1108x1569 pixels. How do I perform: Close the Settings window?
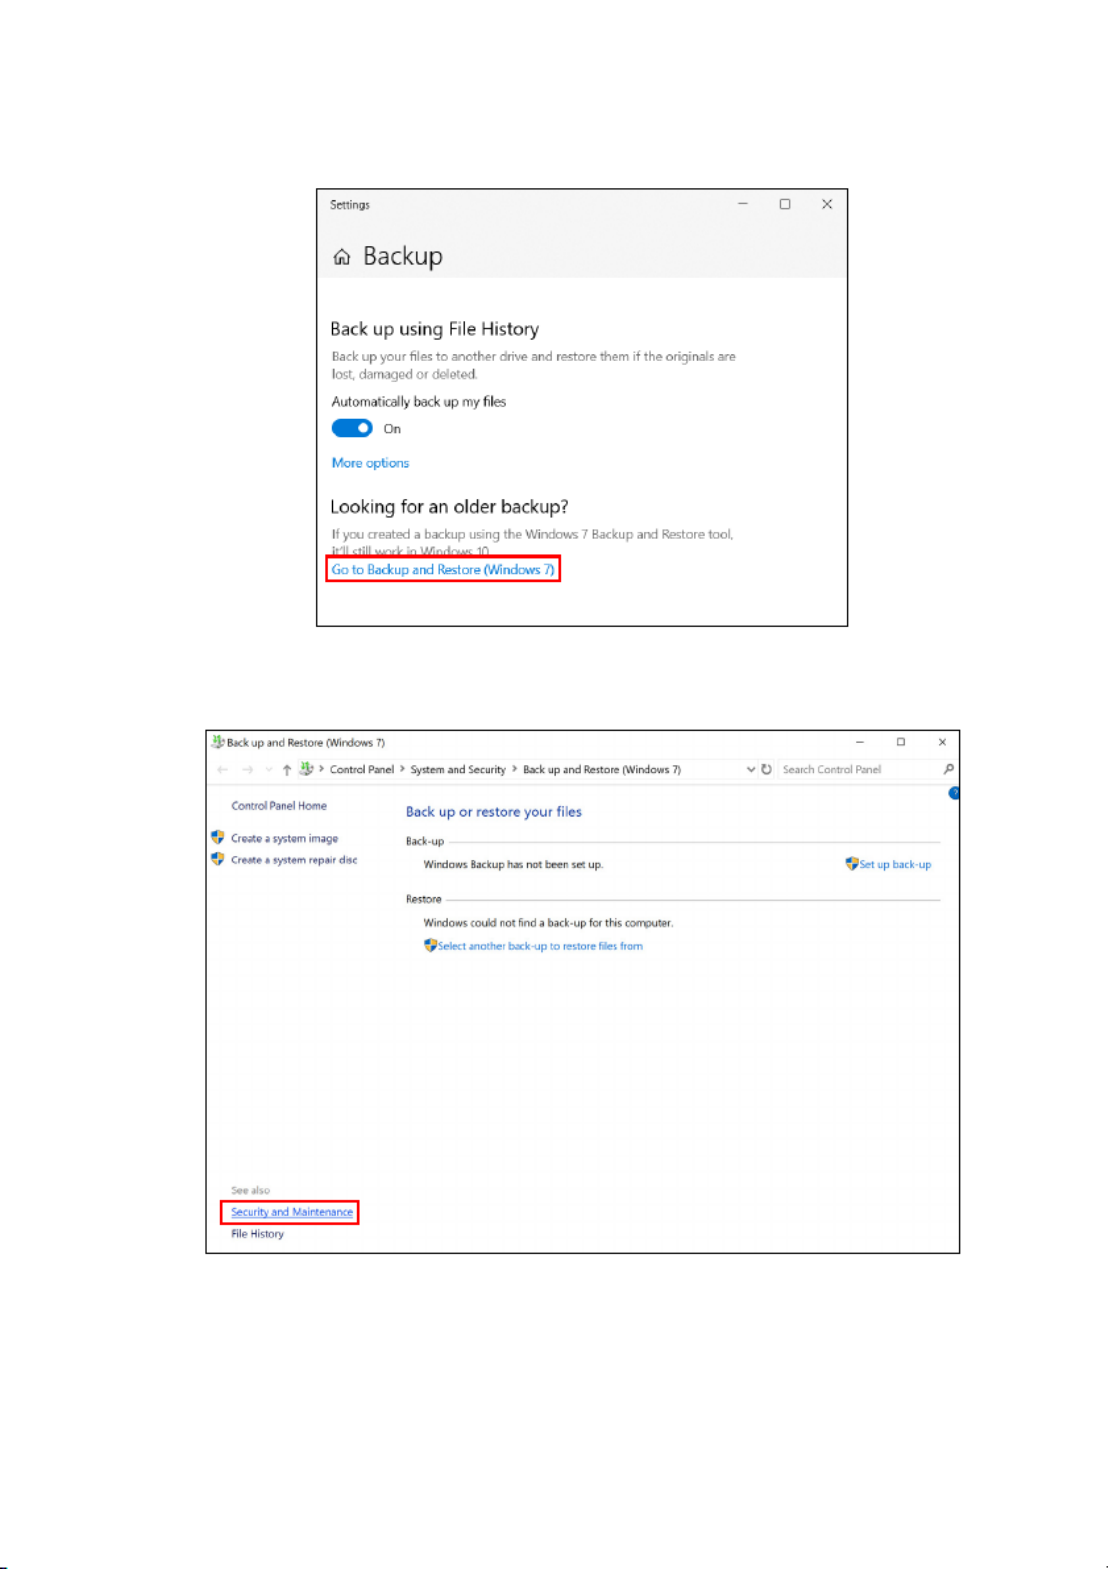(x=827, y=204)
